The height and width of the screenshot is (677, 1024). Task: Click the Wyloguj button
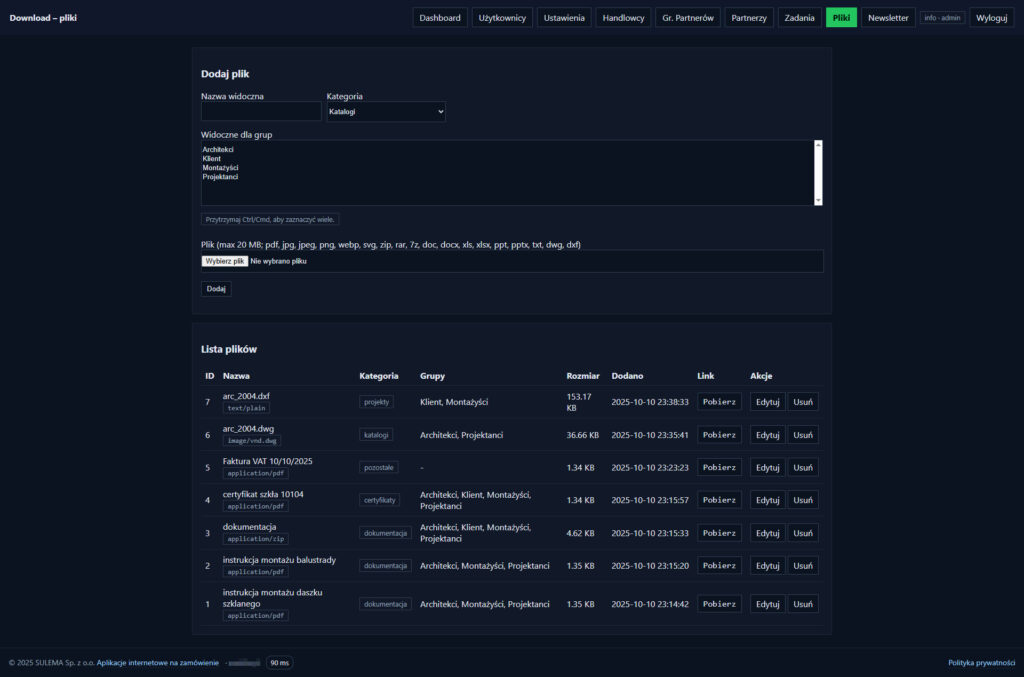991,18
